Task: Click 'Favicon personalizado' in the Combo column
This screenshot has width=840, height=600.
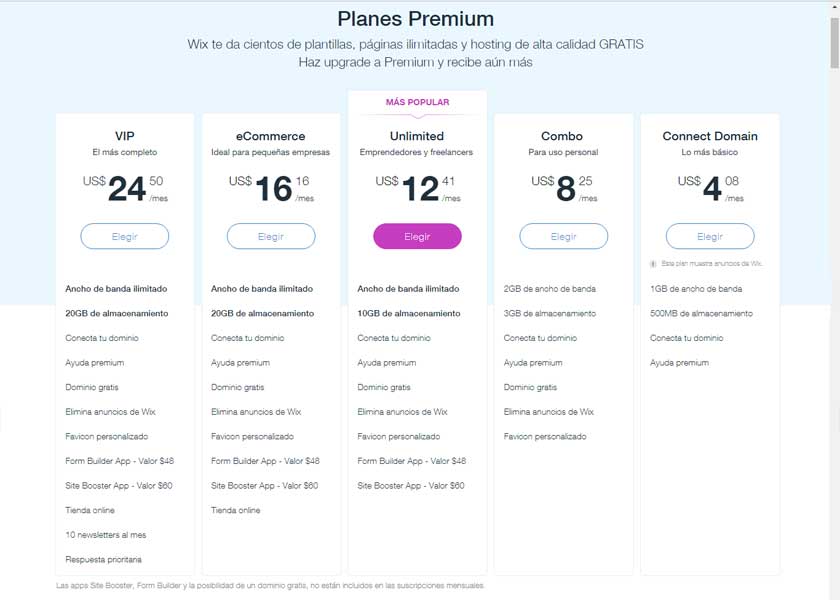Action: (545, 436)
